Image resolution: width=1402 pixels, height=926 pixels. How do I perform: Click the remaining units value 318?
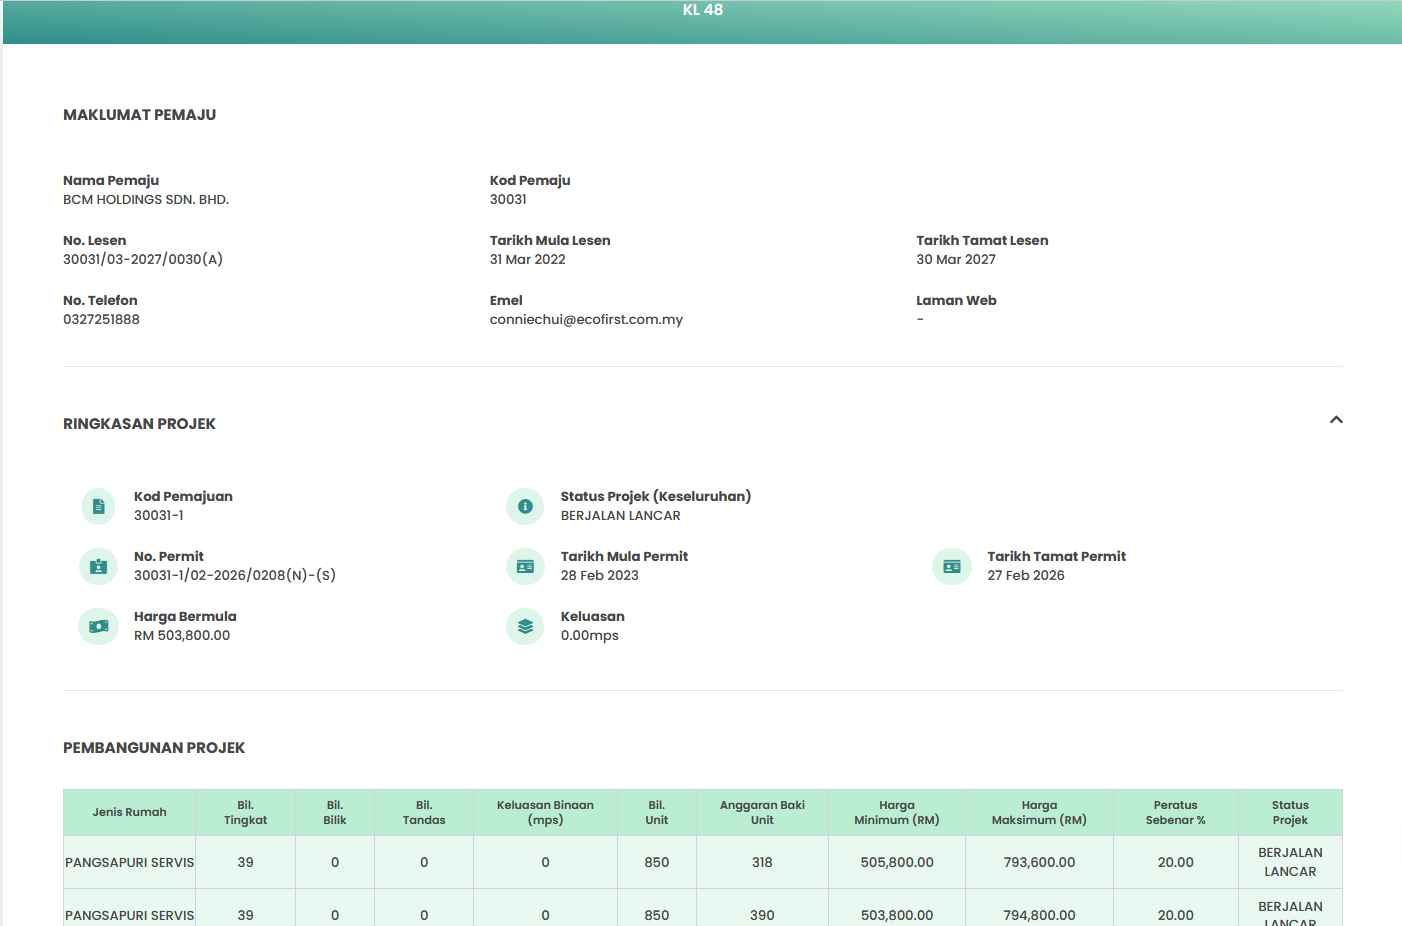click(762, 862)
